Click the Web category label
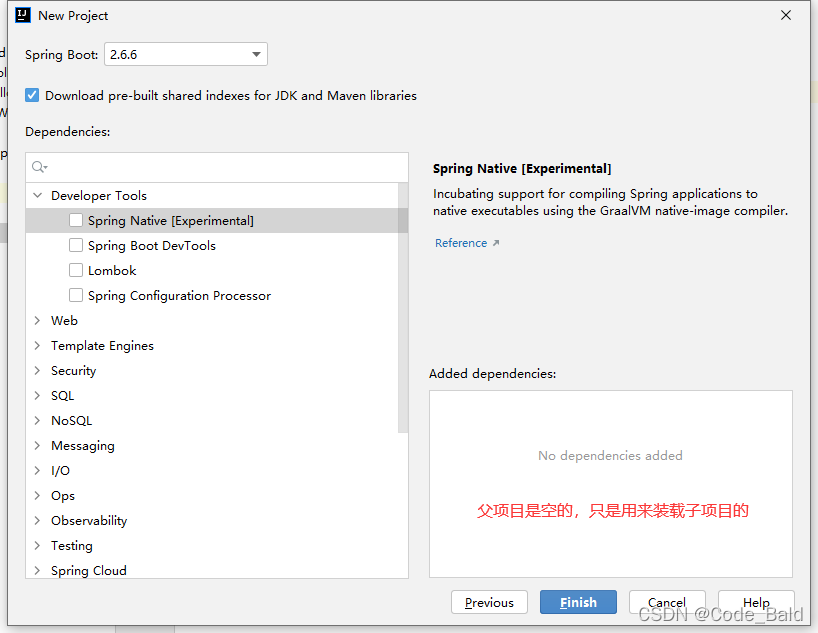818x633 pixels. [x=64, y=320]
